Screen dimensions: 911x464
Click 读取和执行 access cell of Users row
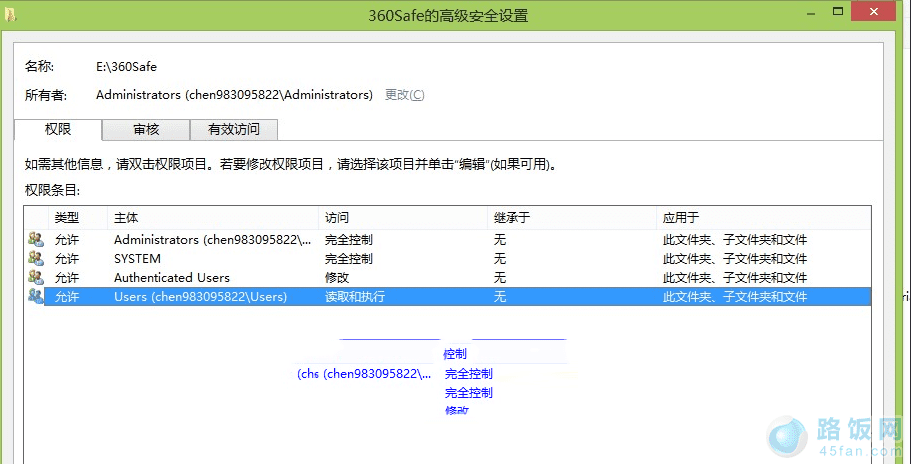355,297
